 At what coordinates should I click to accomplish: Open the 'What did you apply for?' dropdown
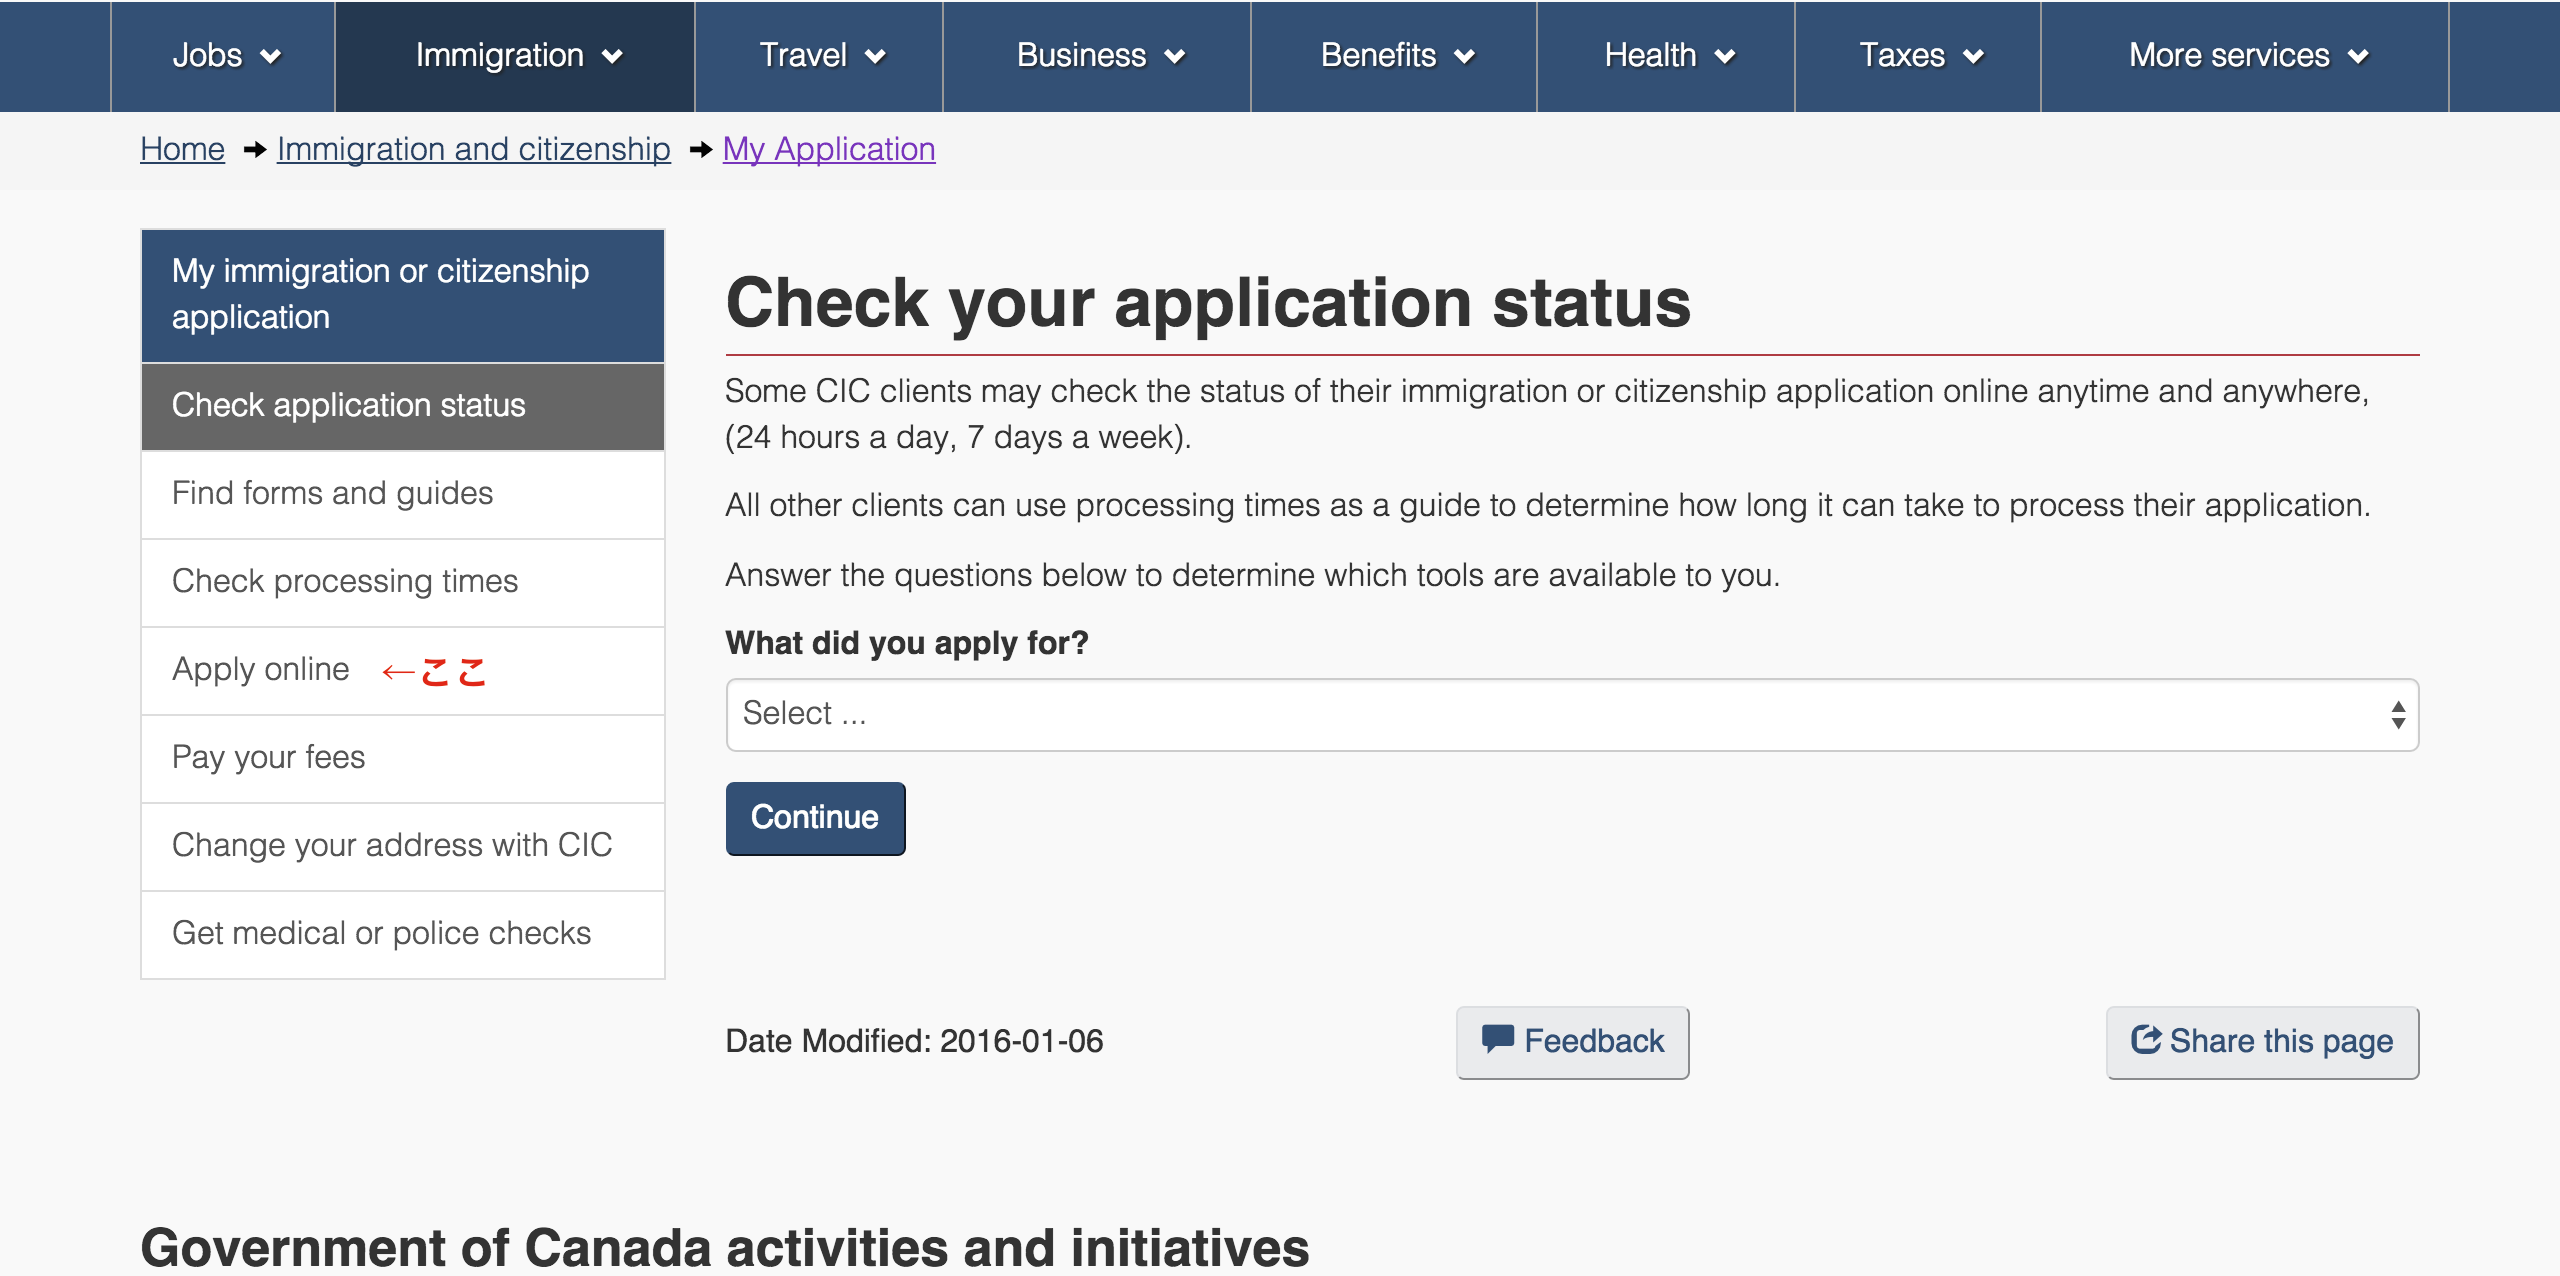1572,714
